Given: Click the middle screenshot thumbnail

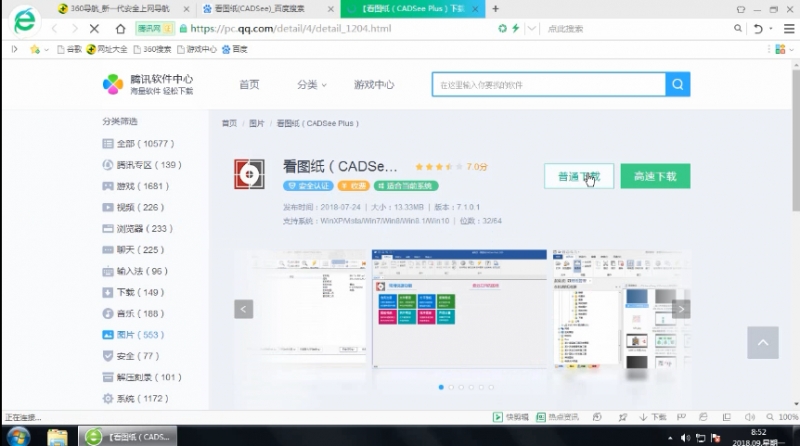Looking at the screenshot, I should pyautogui.click(x=459, y=309).
